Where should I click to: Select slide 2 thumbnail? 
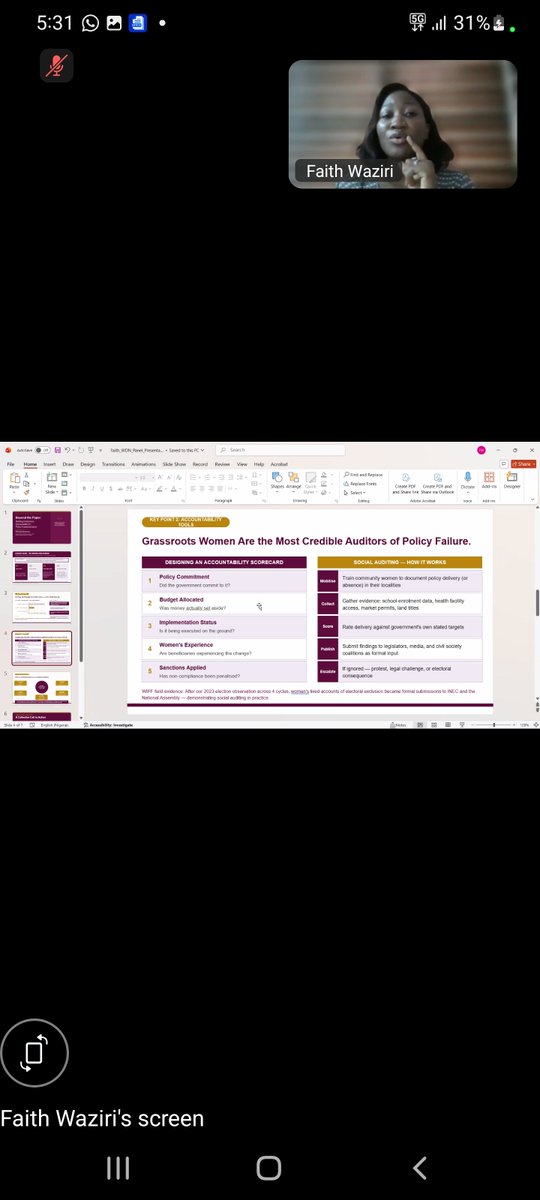point(41,568)
